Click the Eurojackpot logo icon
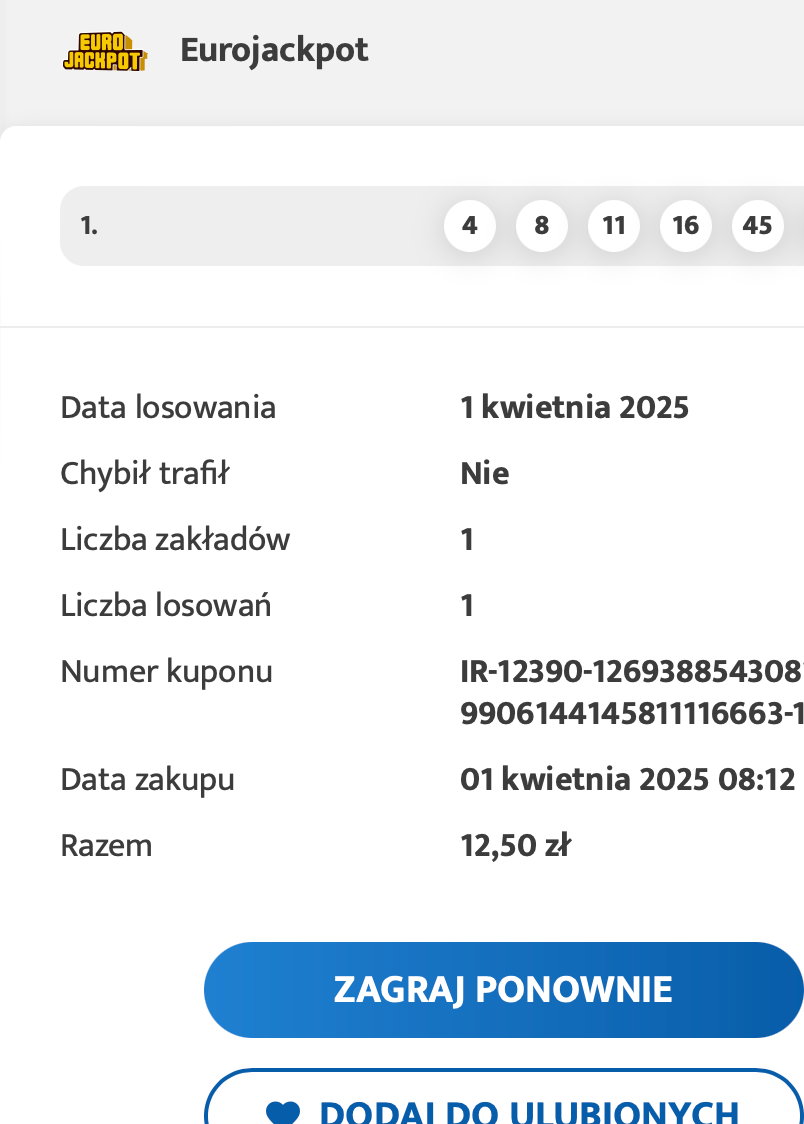Image resolution: width=804 pixels, height=1124 pixels. point(105,50)
